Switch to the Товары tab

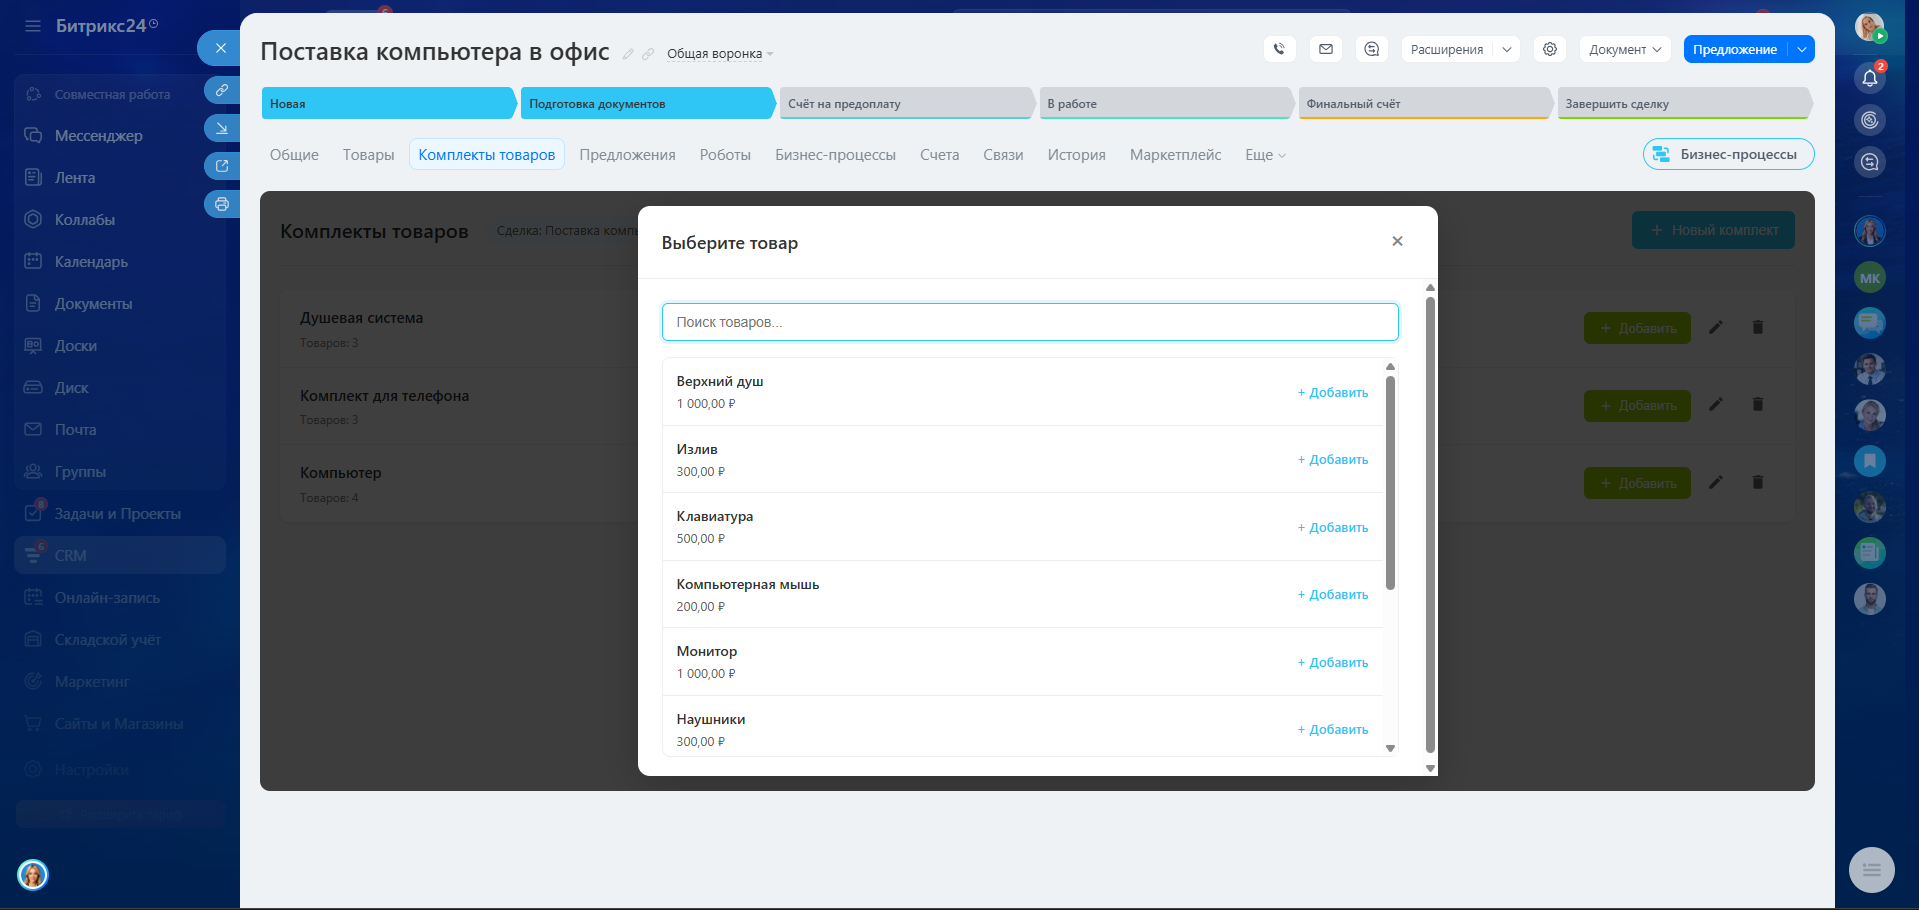coord(368,155)
